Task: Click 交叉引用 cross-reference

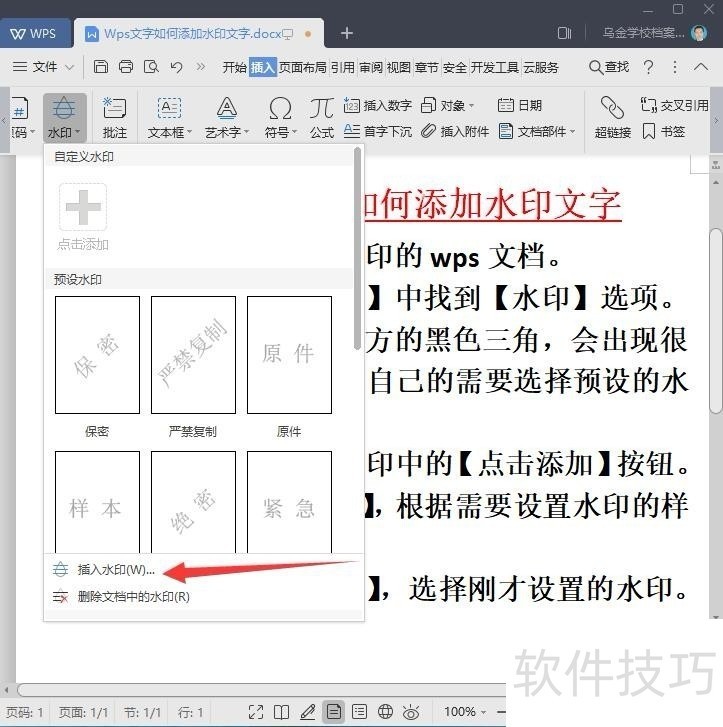Action: coord(674,106)
